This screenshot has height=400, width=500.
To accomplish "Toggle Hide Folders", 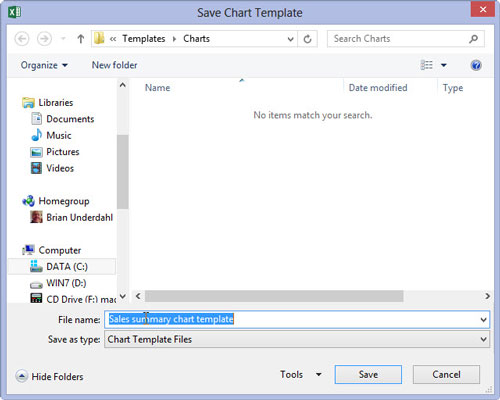I will [49, 377].
